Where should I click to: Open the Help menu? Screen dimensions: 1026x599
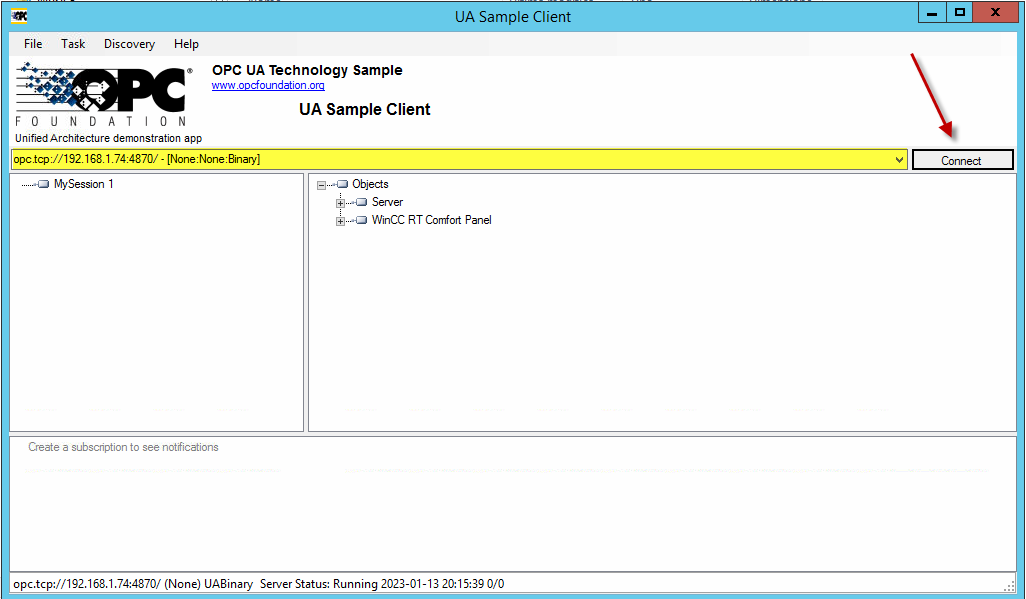[x=186, y=44]
